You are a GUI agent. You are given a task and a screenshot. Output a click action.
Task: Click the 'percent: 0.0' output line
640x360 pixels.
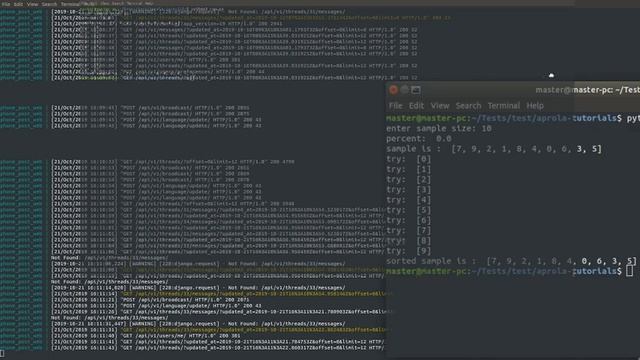tap(419, 139)
